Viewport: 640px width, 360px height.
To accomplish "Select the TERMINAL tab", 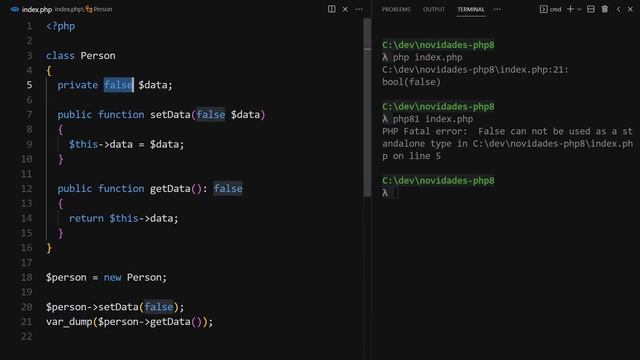I will point(471,9).
